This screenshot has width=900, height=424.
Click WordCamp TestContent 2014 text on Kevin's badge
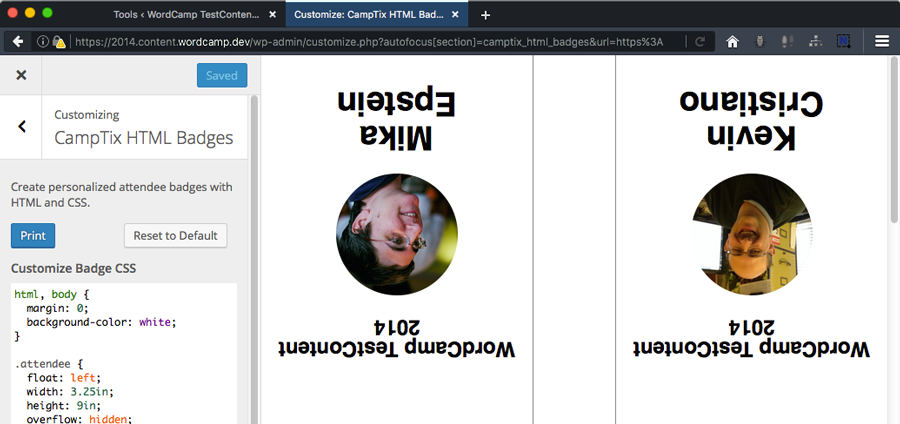752,340
